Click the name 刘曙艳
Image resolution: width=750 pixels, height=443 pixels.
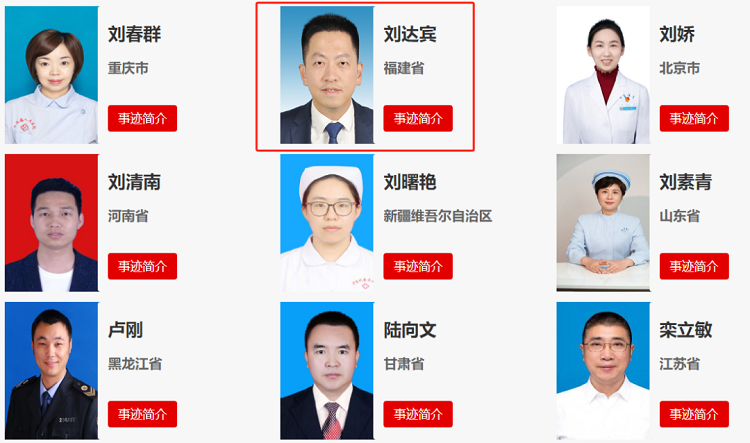tap(410, 182)
